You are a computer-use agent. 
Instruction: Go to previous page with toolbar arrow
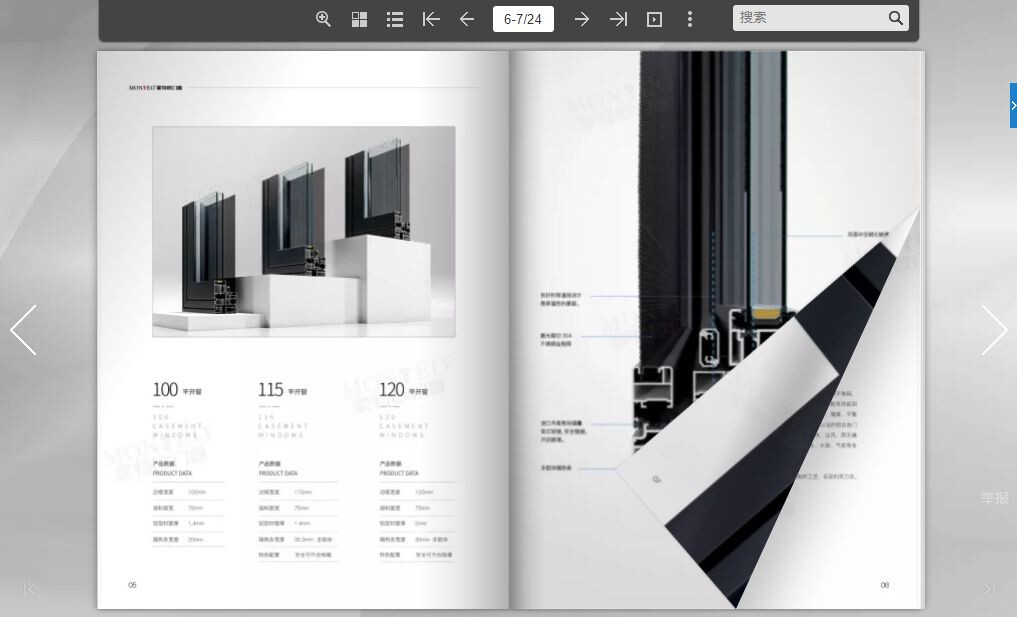point(467,19)
